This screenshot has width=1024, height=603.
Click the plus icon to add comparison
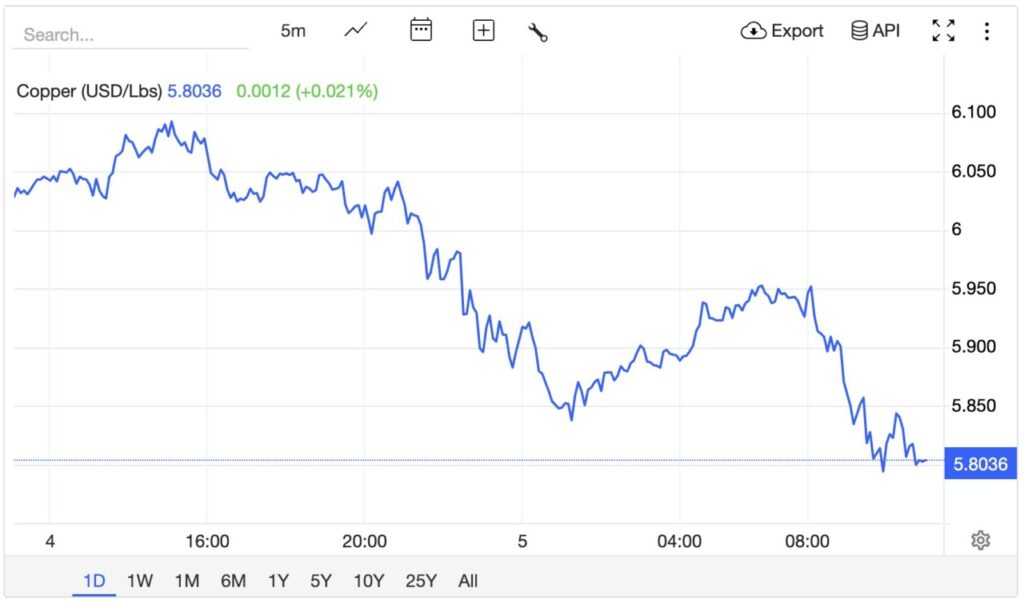pyautogui.click(x=483, y=31)
